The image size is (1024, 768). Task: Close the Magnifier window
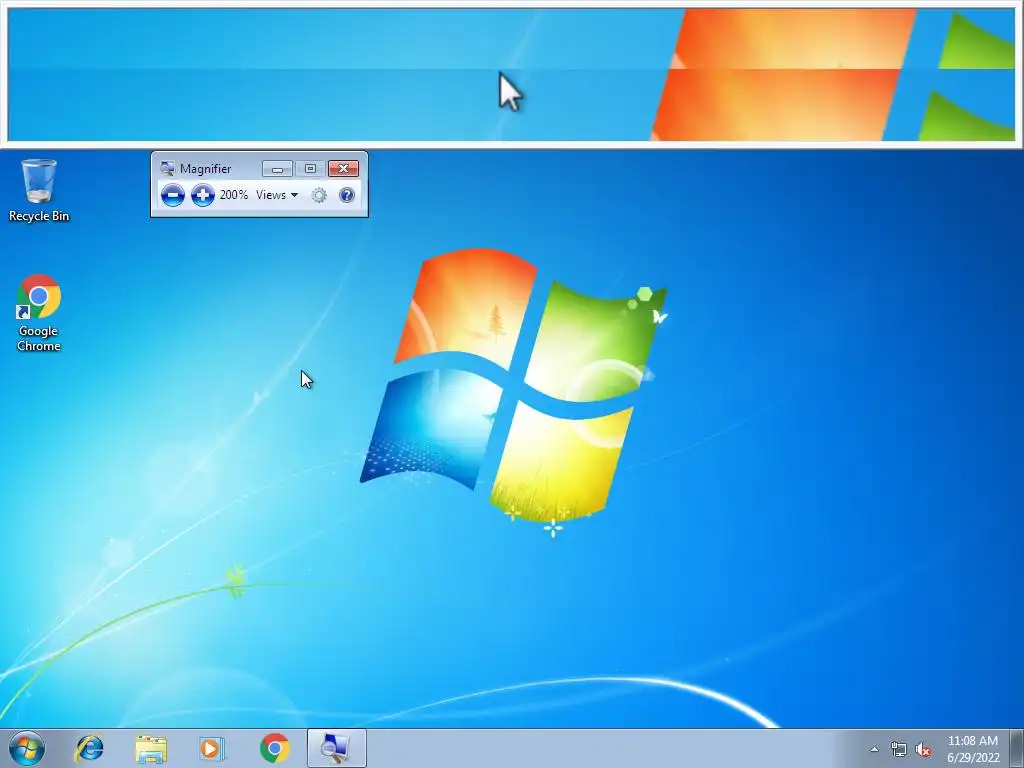pyautogui.click(x=343, y=168)
